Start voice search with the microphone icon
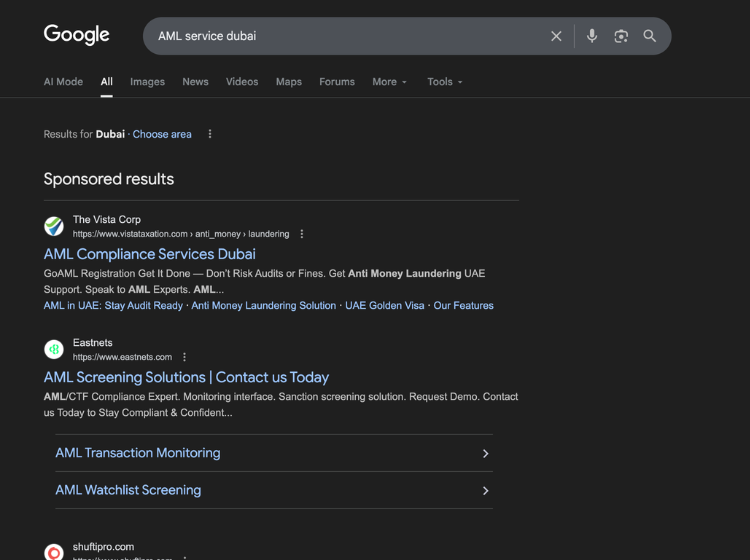The width and height of the screenshot is (750, 560). (592, 36)
